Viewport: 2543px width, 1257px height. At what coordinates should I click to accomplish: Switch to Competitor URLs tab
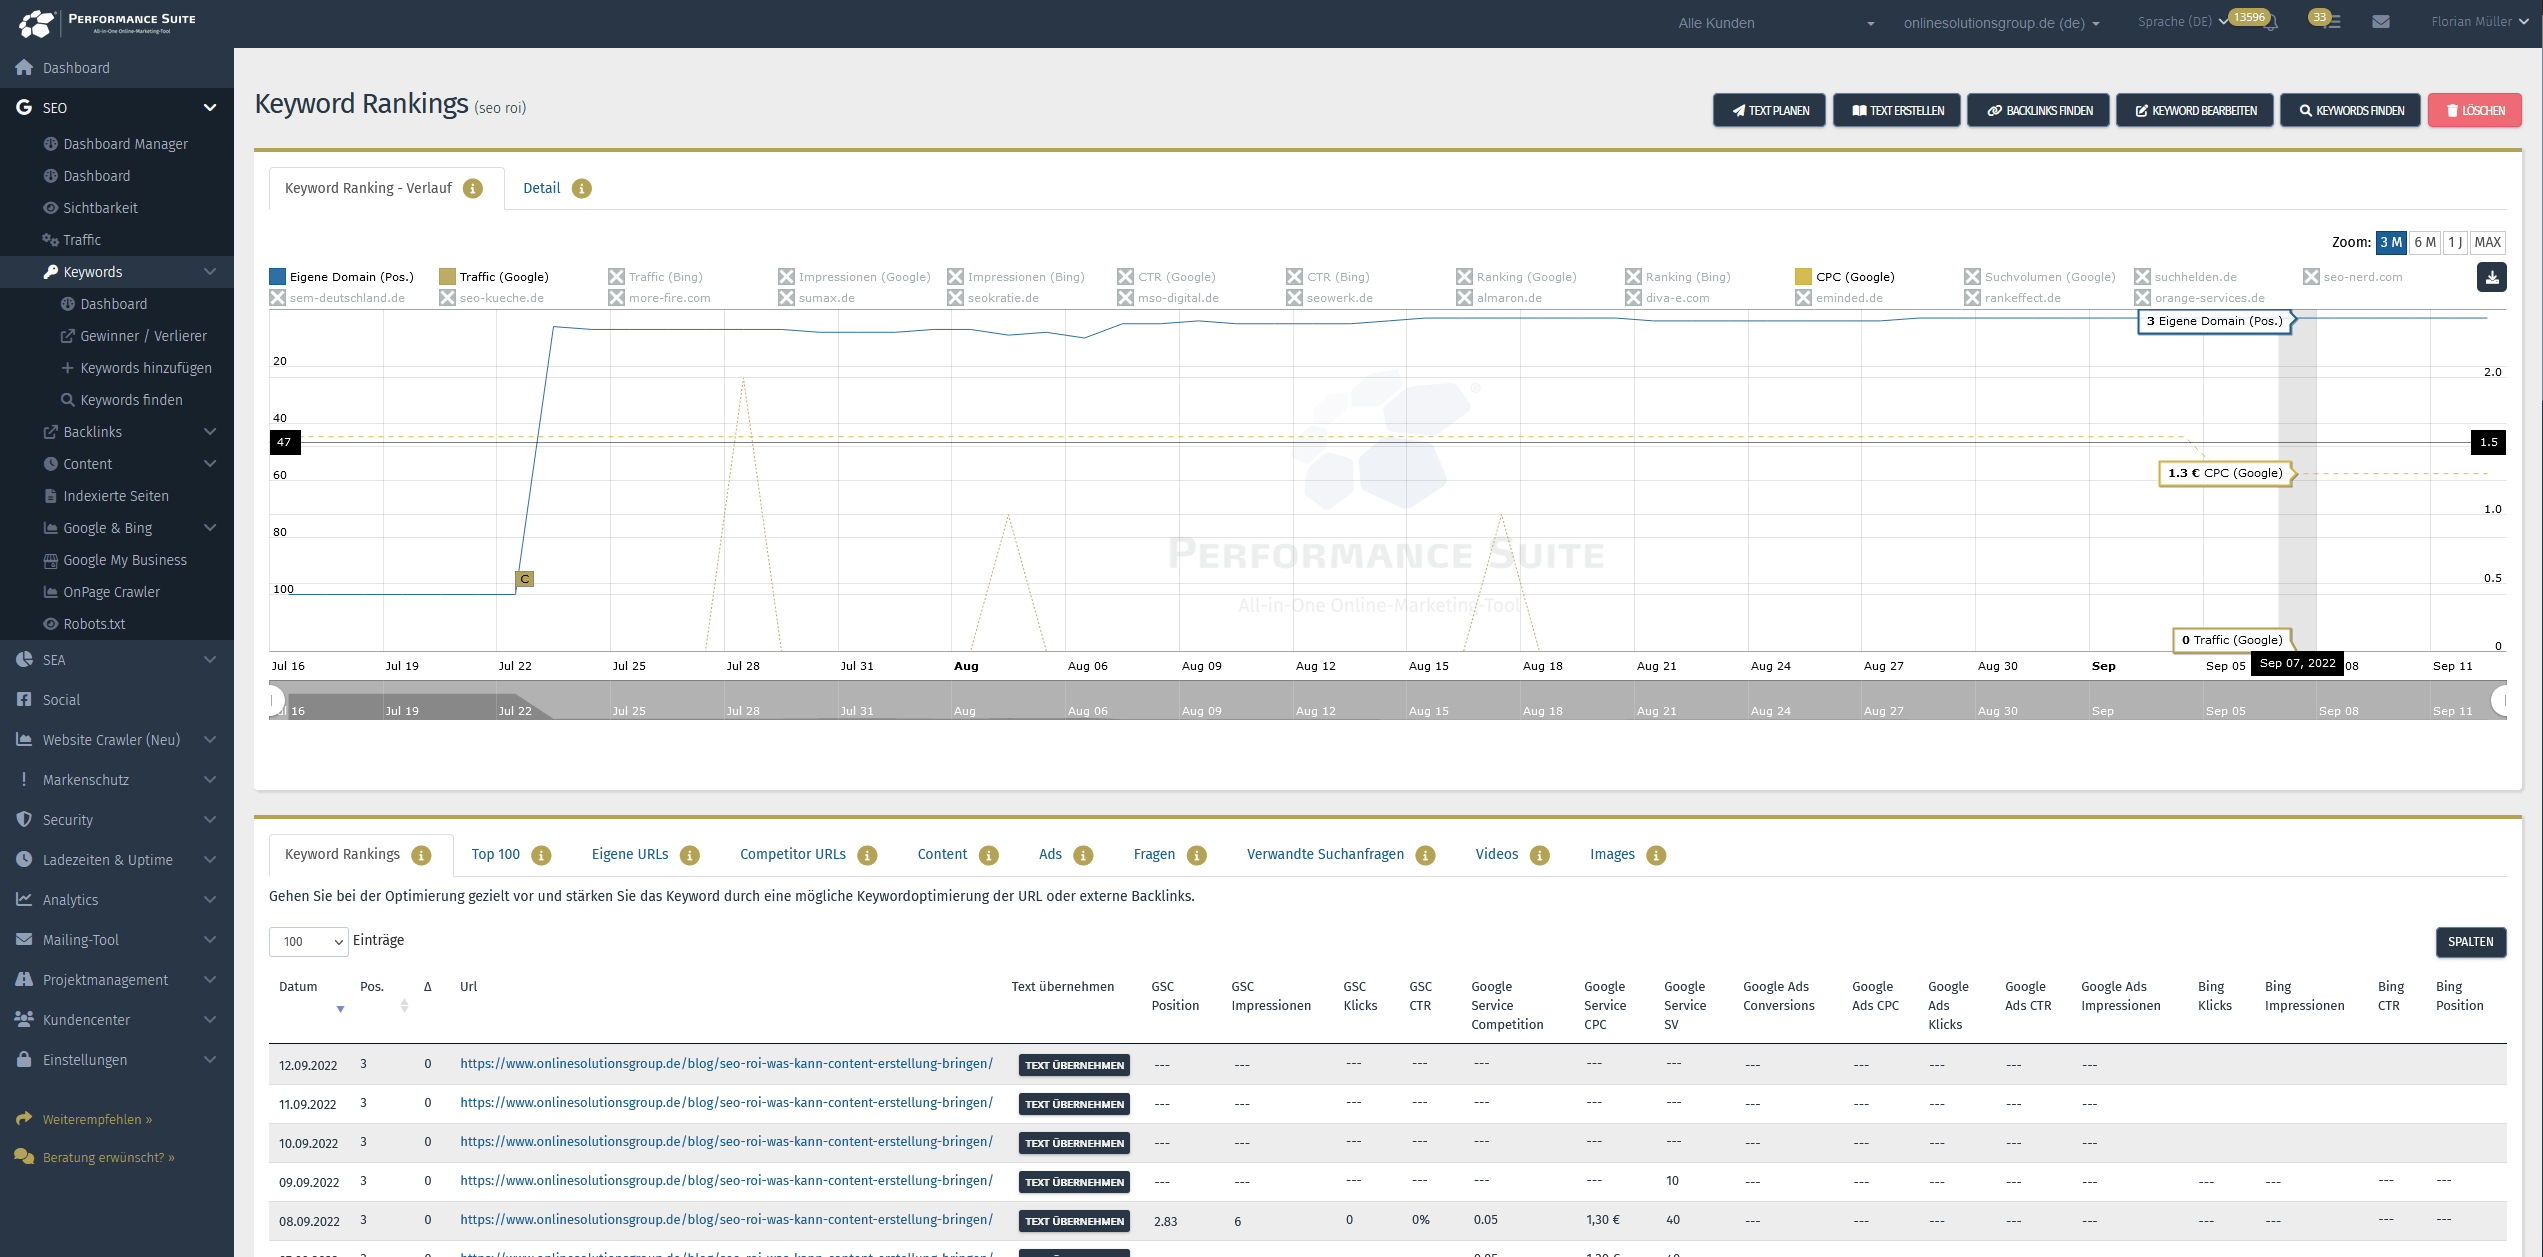click(793, 854)
